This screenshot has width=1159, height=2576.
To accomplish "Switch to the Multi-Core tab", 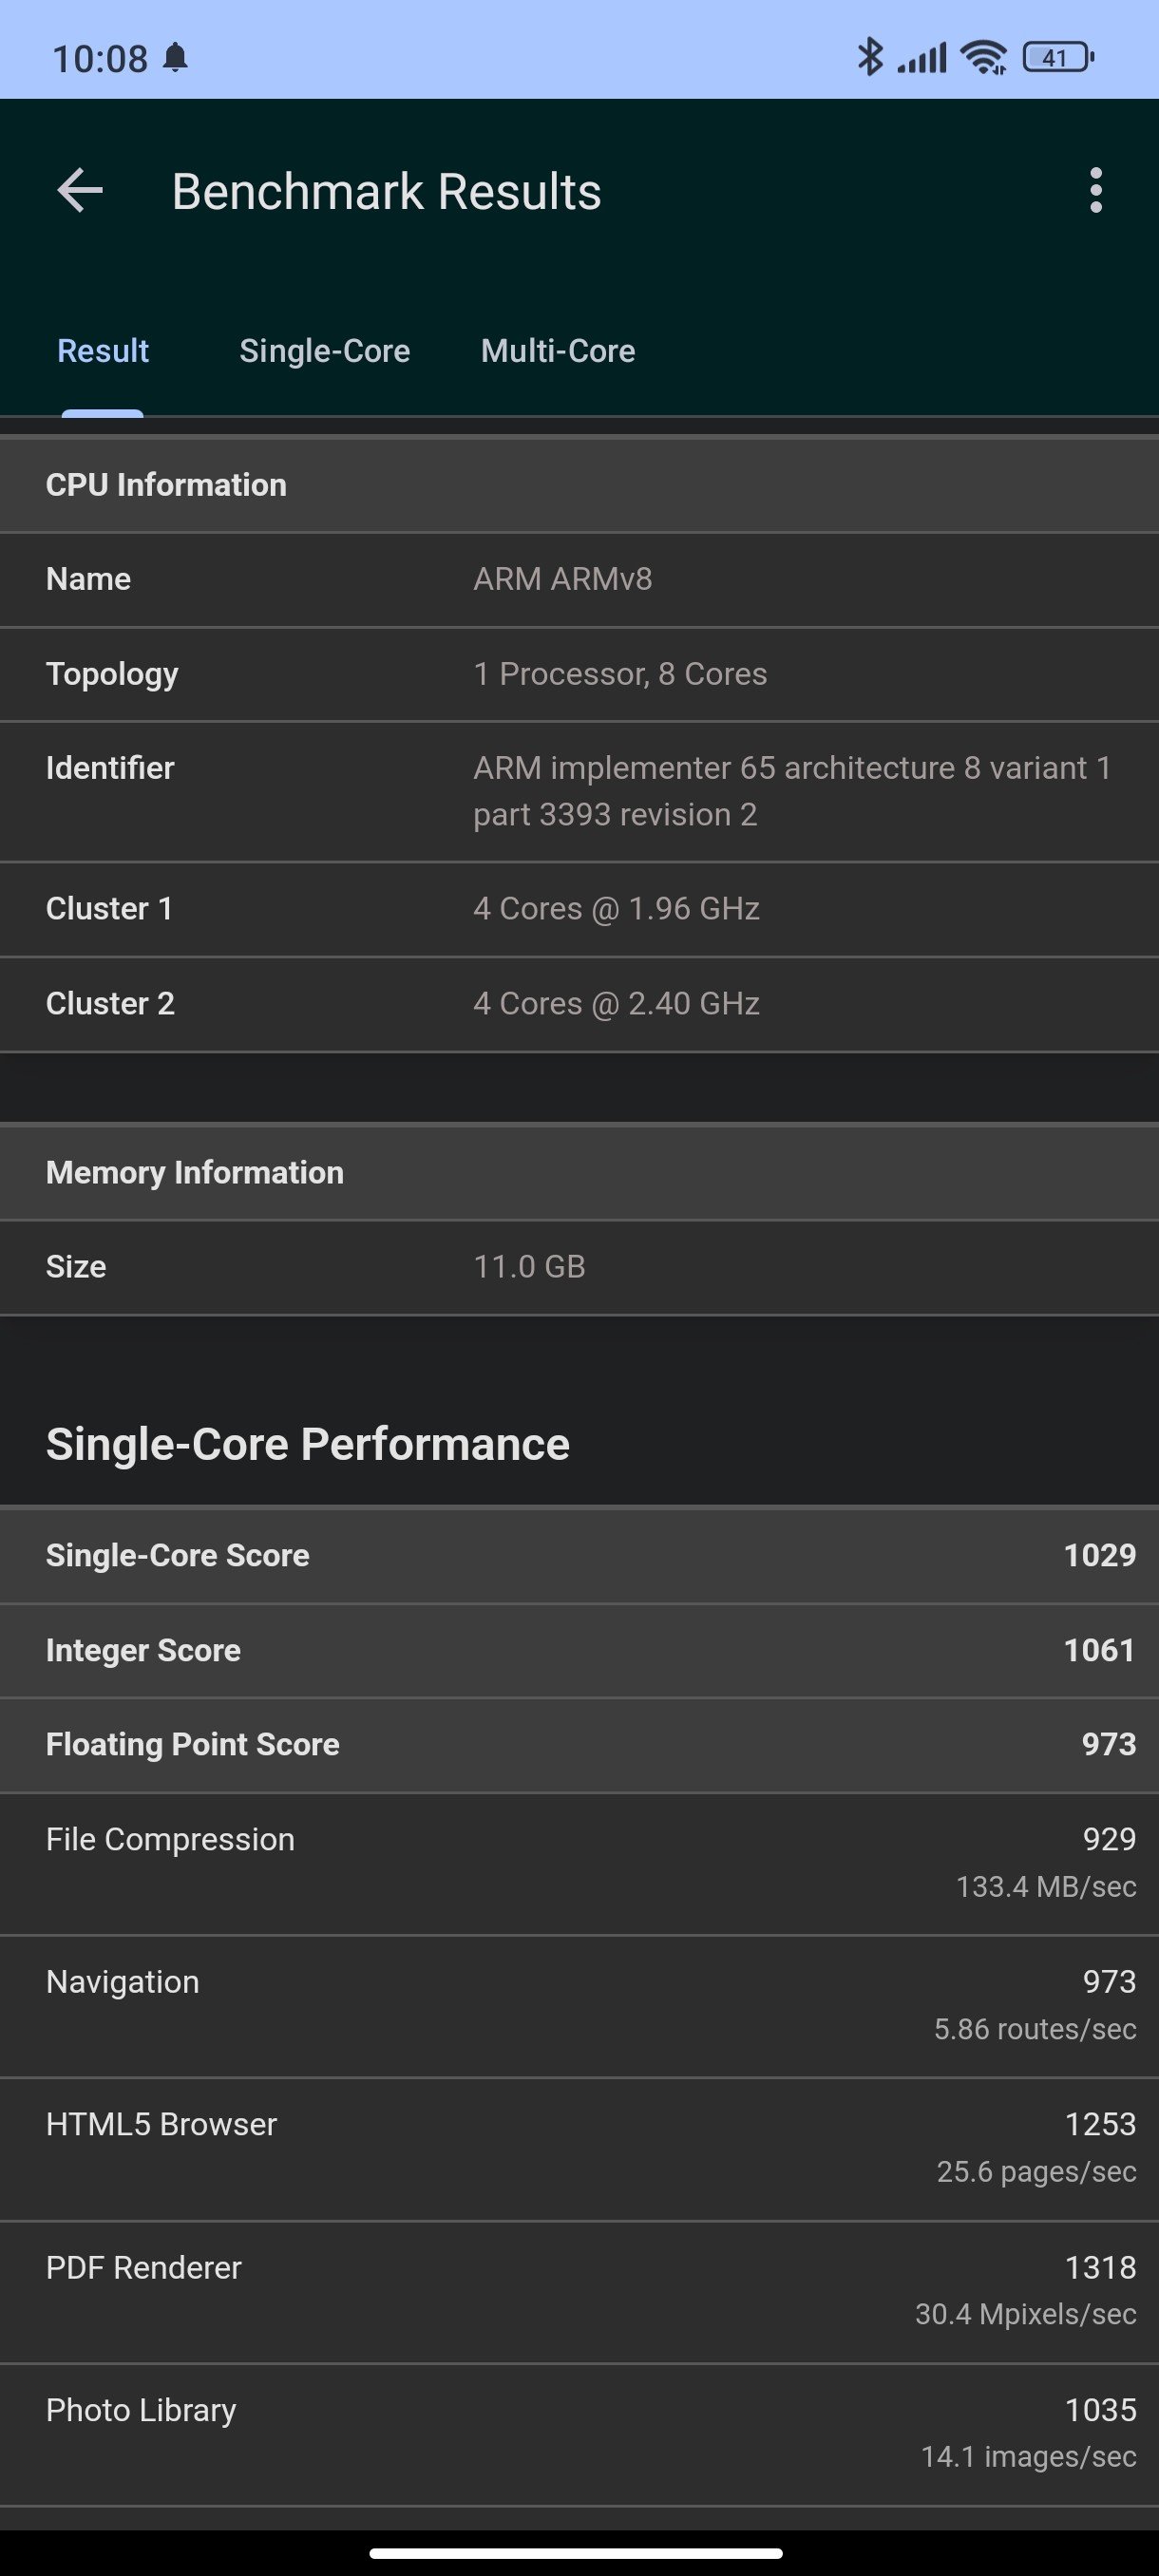I will click(558, 351).
